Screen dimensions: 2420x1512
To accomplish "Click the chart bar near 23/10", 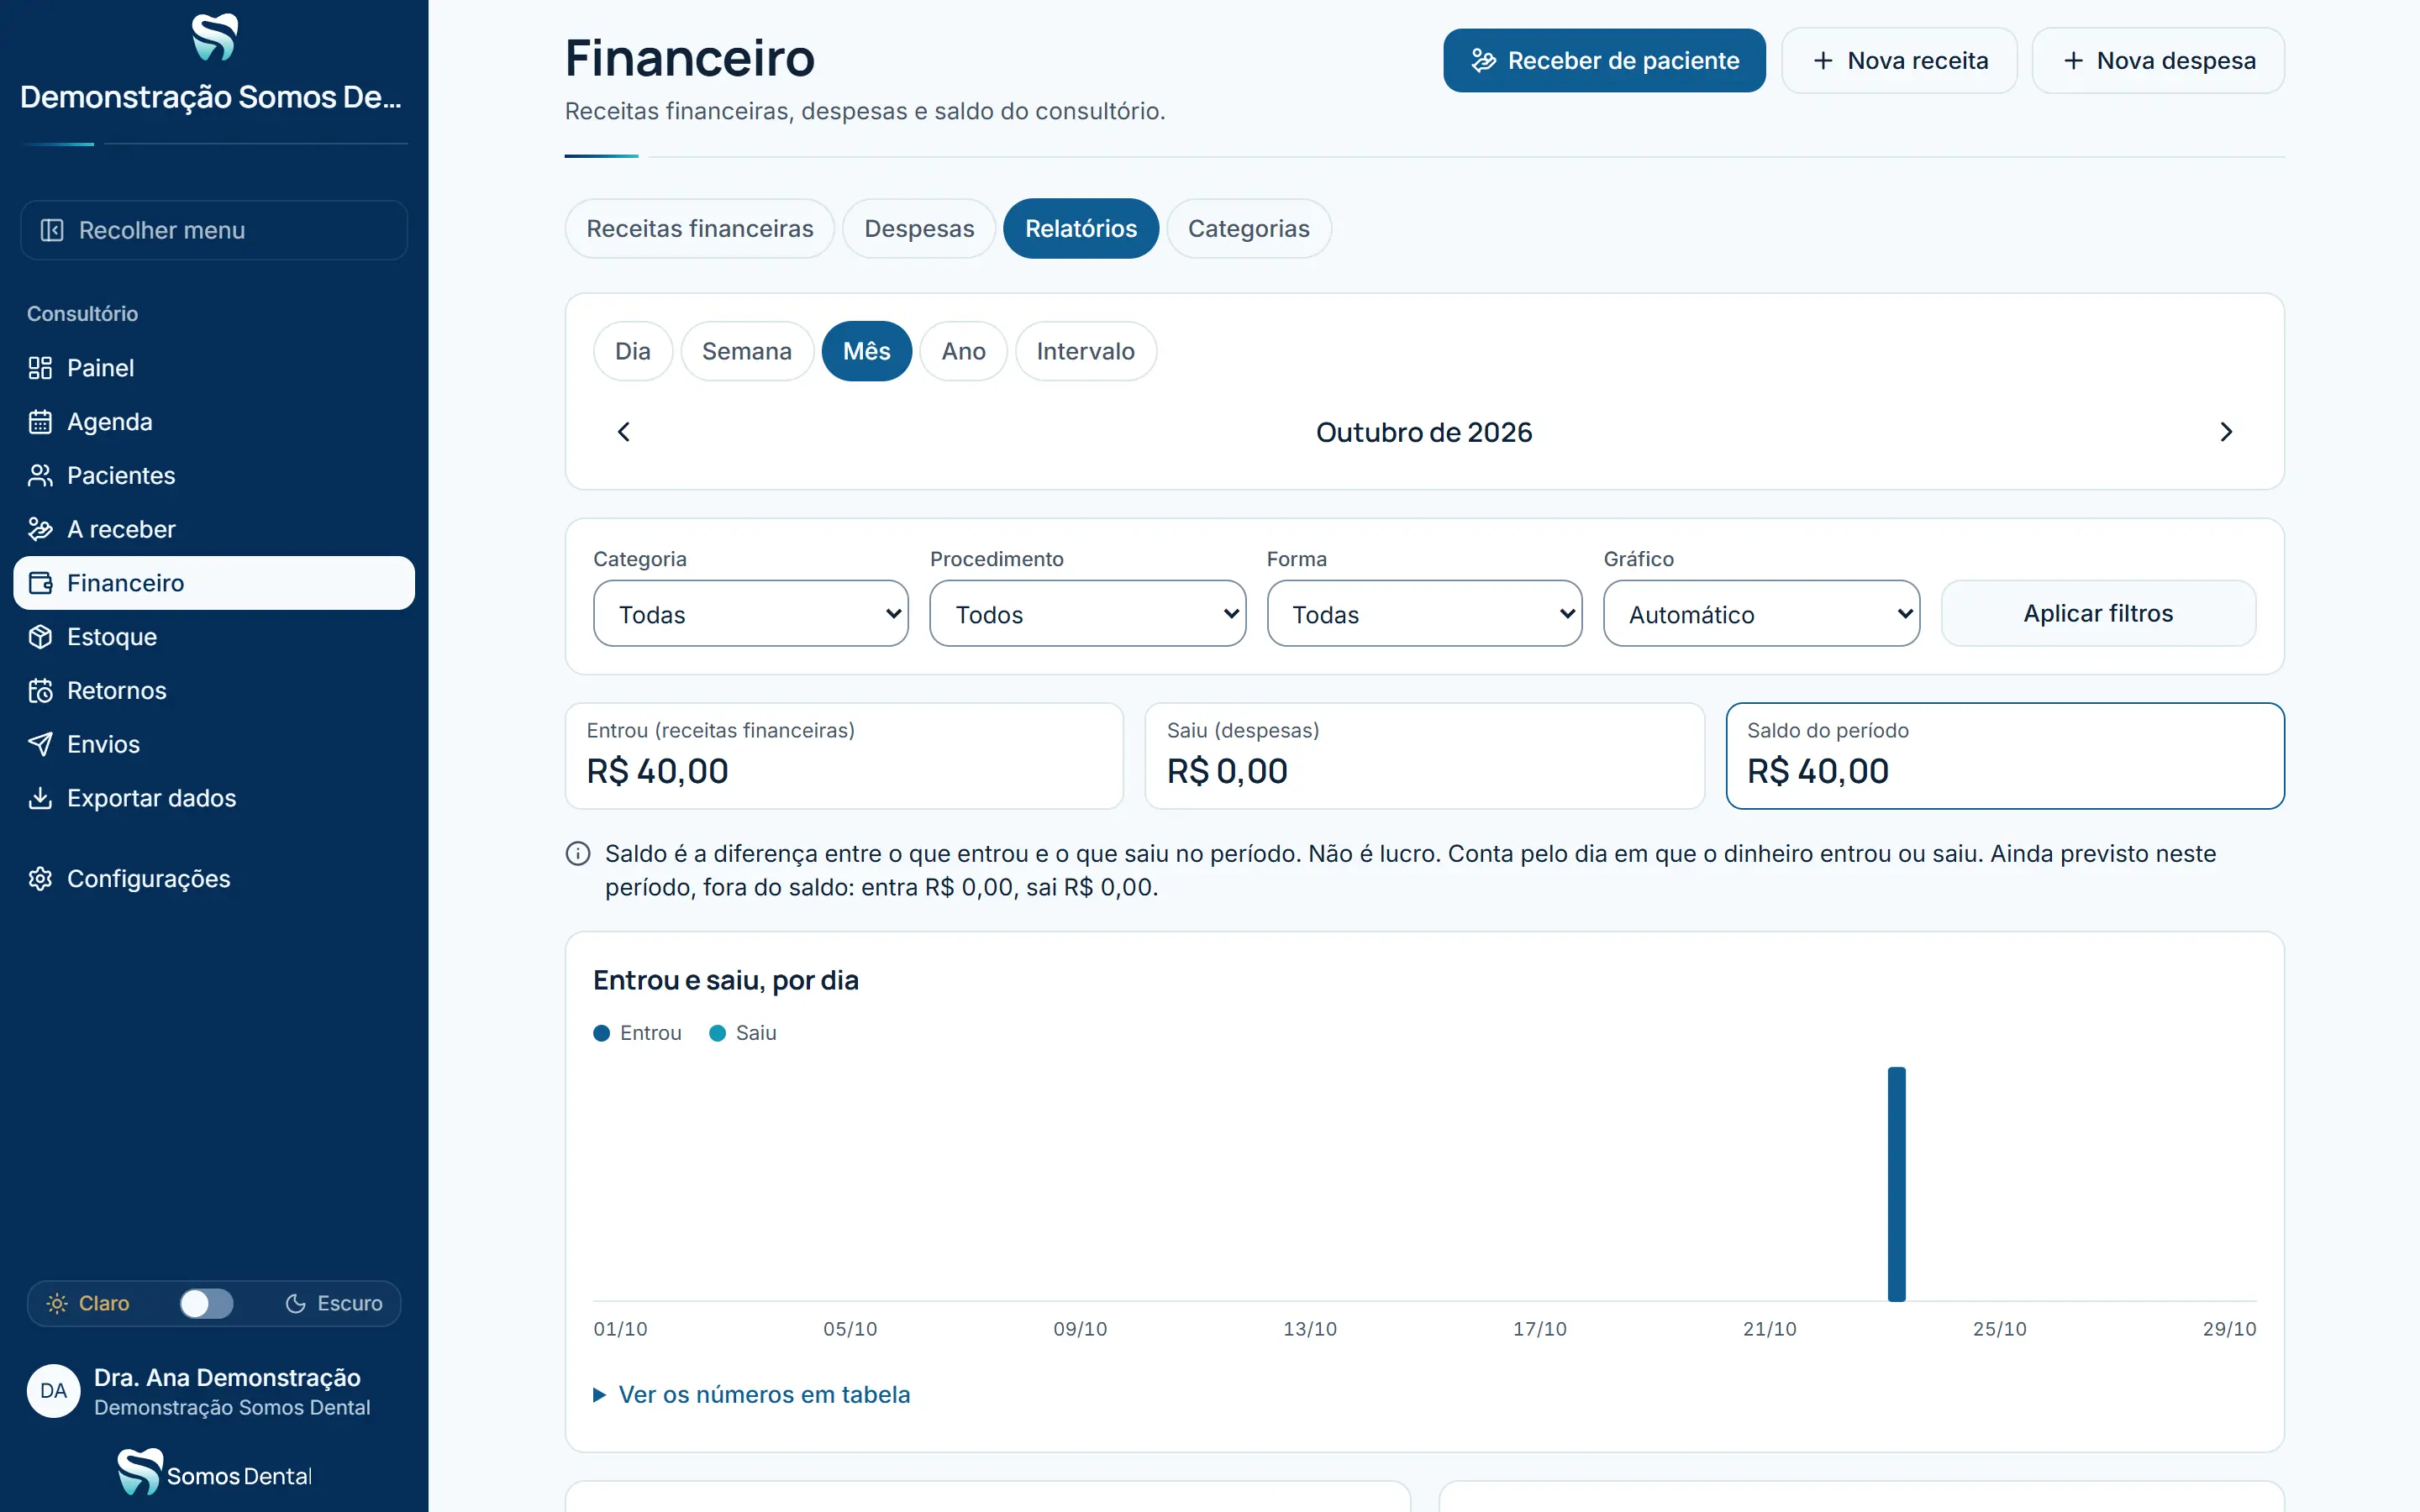I will (1897, 1184).
